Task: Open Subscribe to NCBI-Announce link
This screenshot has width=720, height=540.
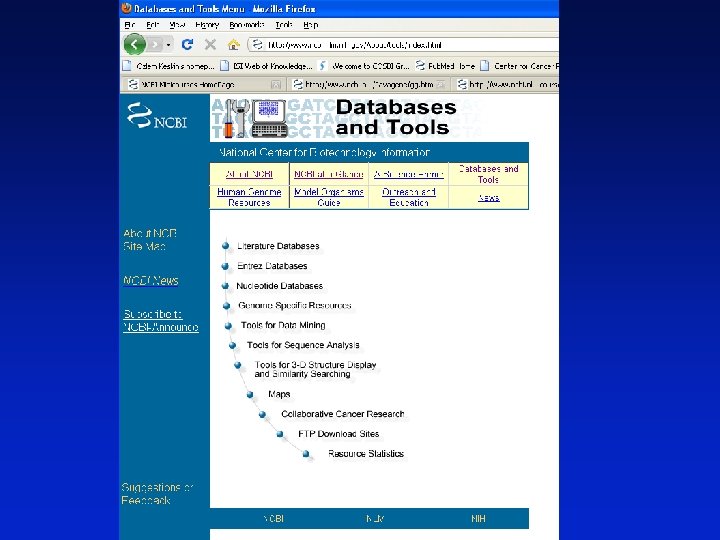Action: tap(161, 321)
